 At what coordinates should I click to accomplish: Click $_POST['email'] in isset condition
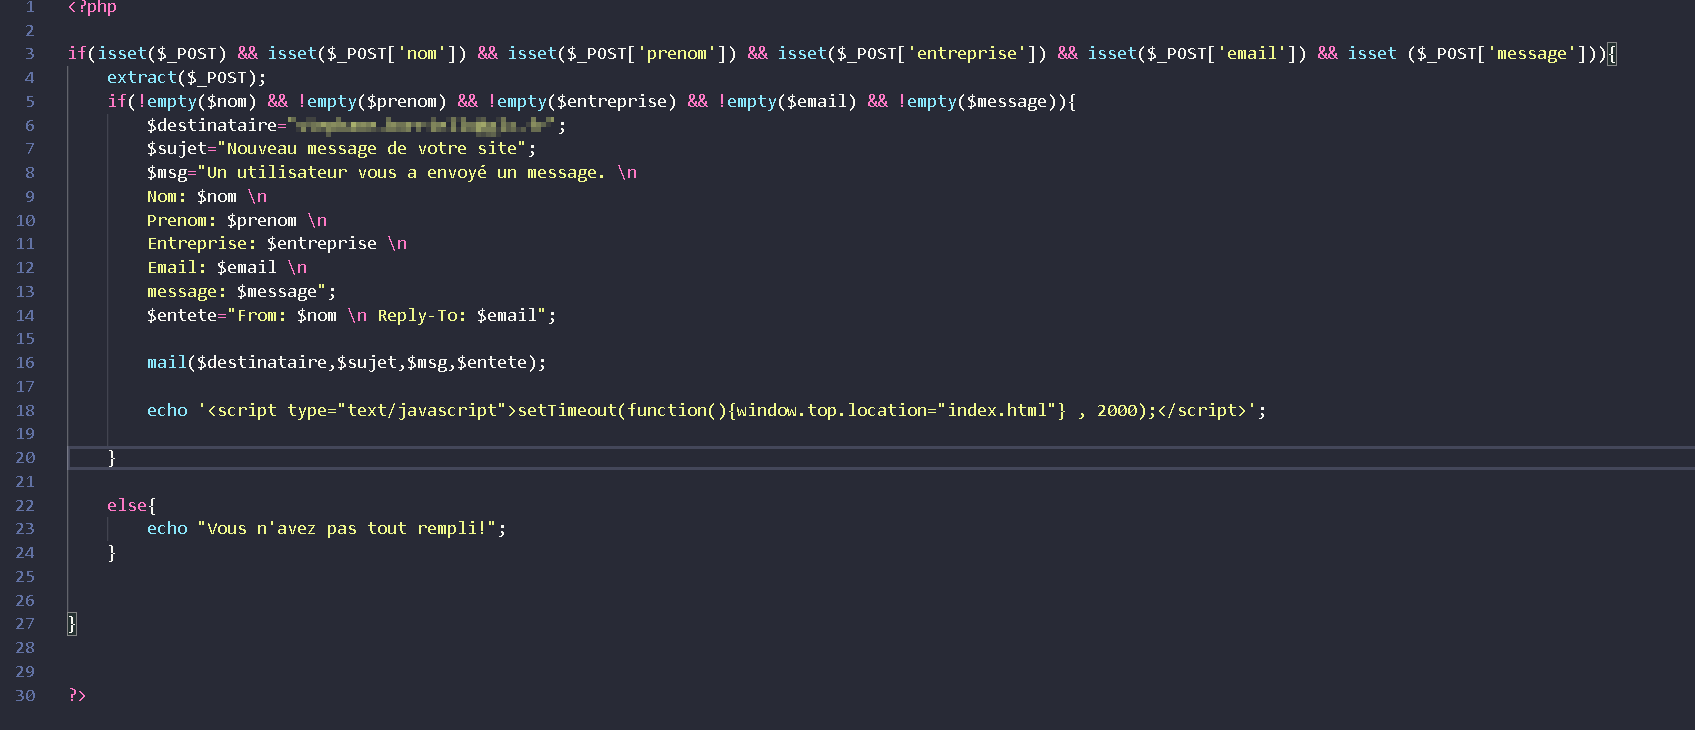(x=1222, y=54)
